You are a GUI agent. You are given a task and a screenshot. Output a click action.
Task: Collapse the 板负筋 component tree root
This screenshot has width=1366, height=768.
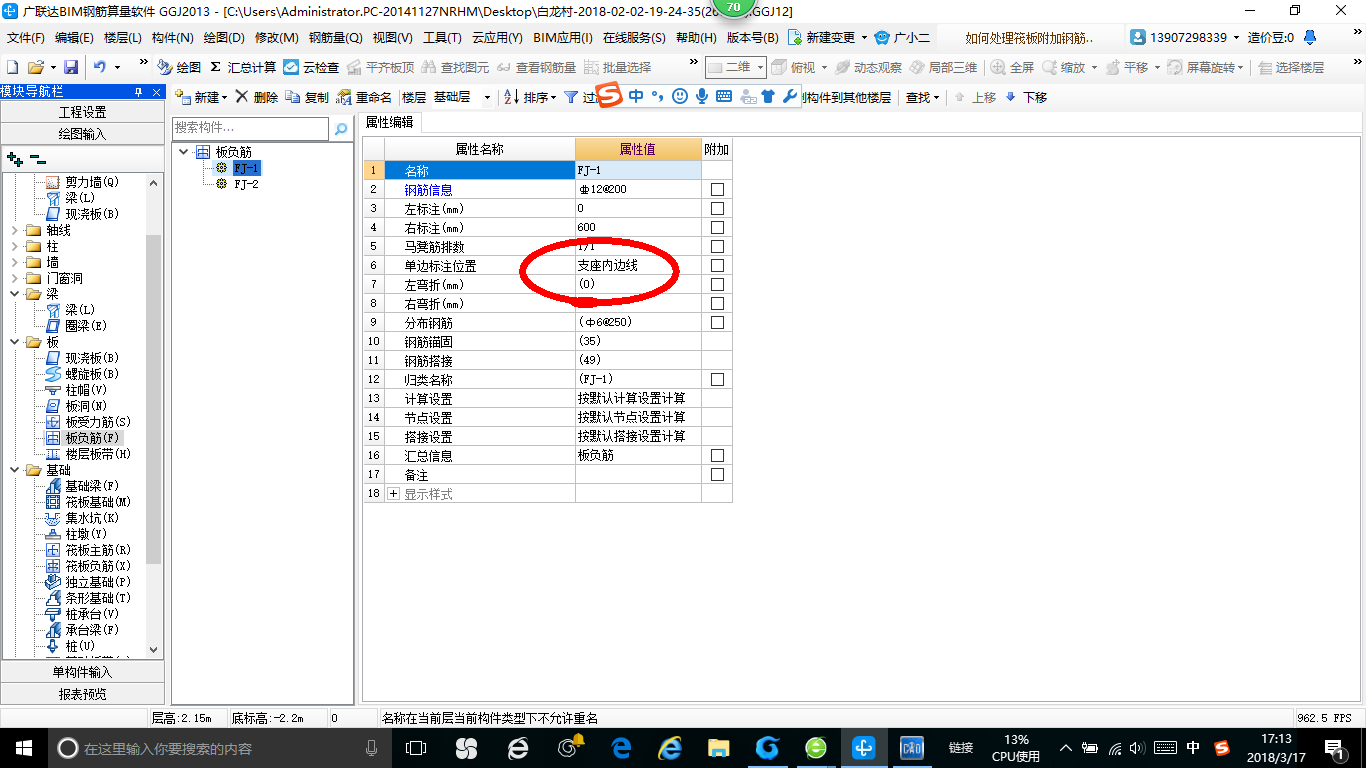coord(185,152)
